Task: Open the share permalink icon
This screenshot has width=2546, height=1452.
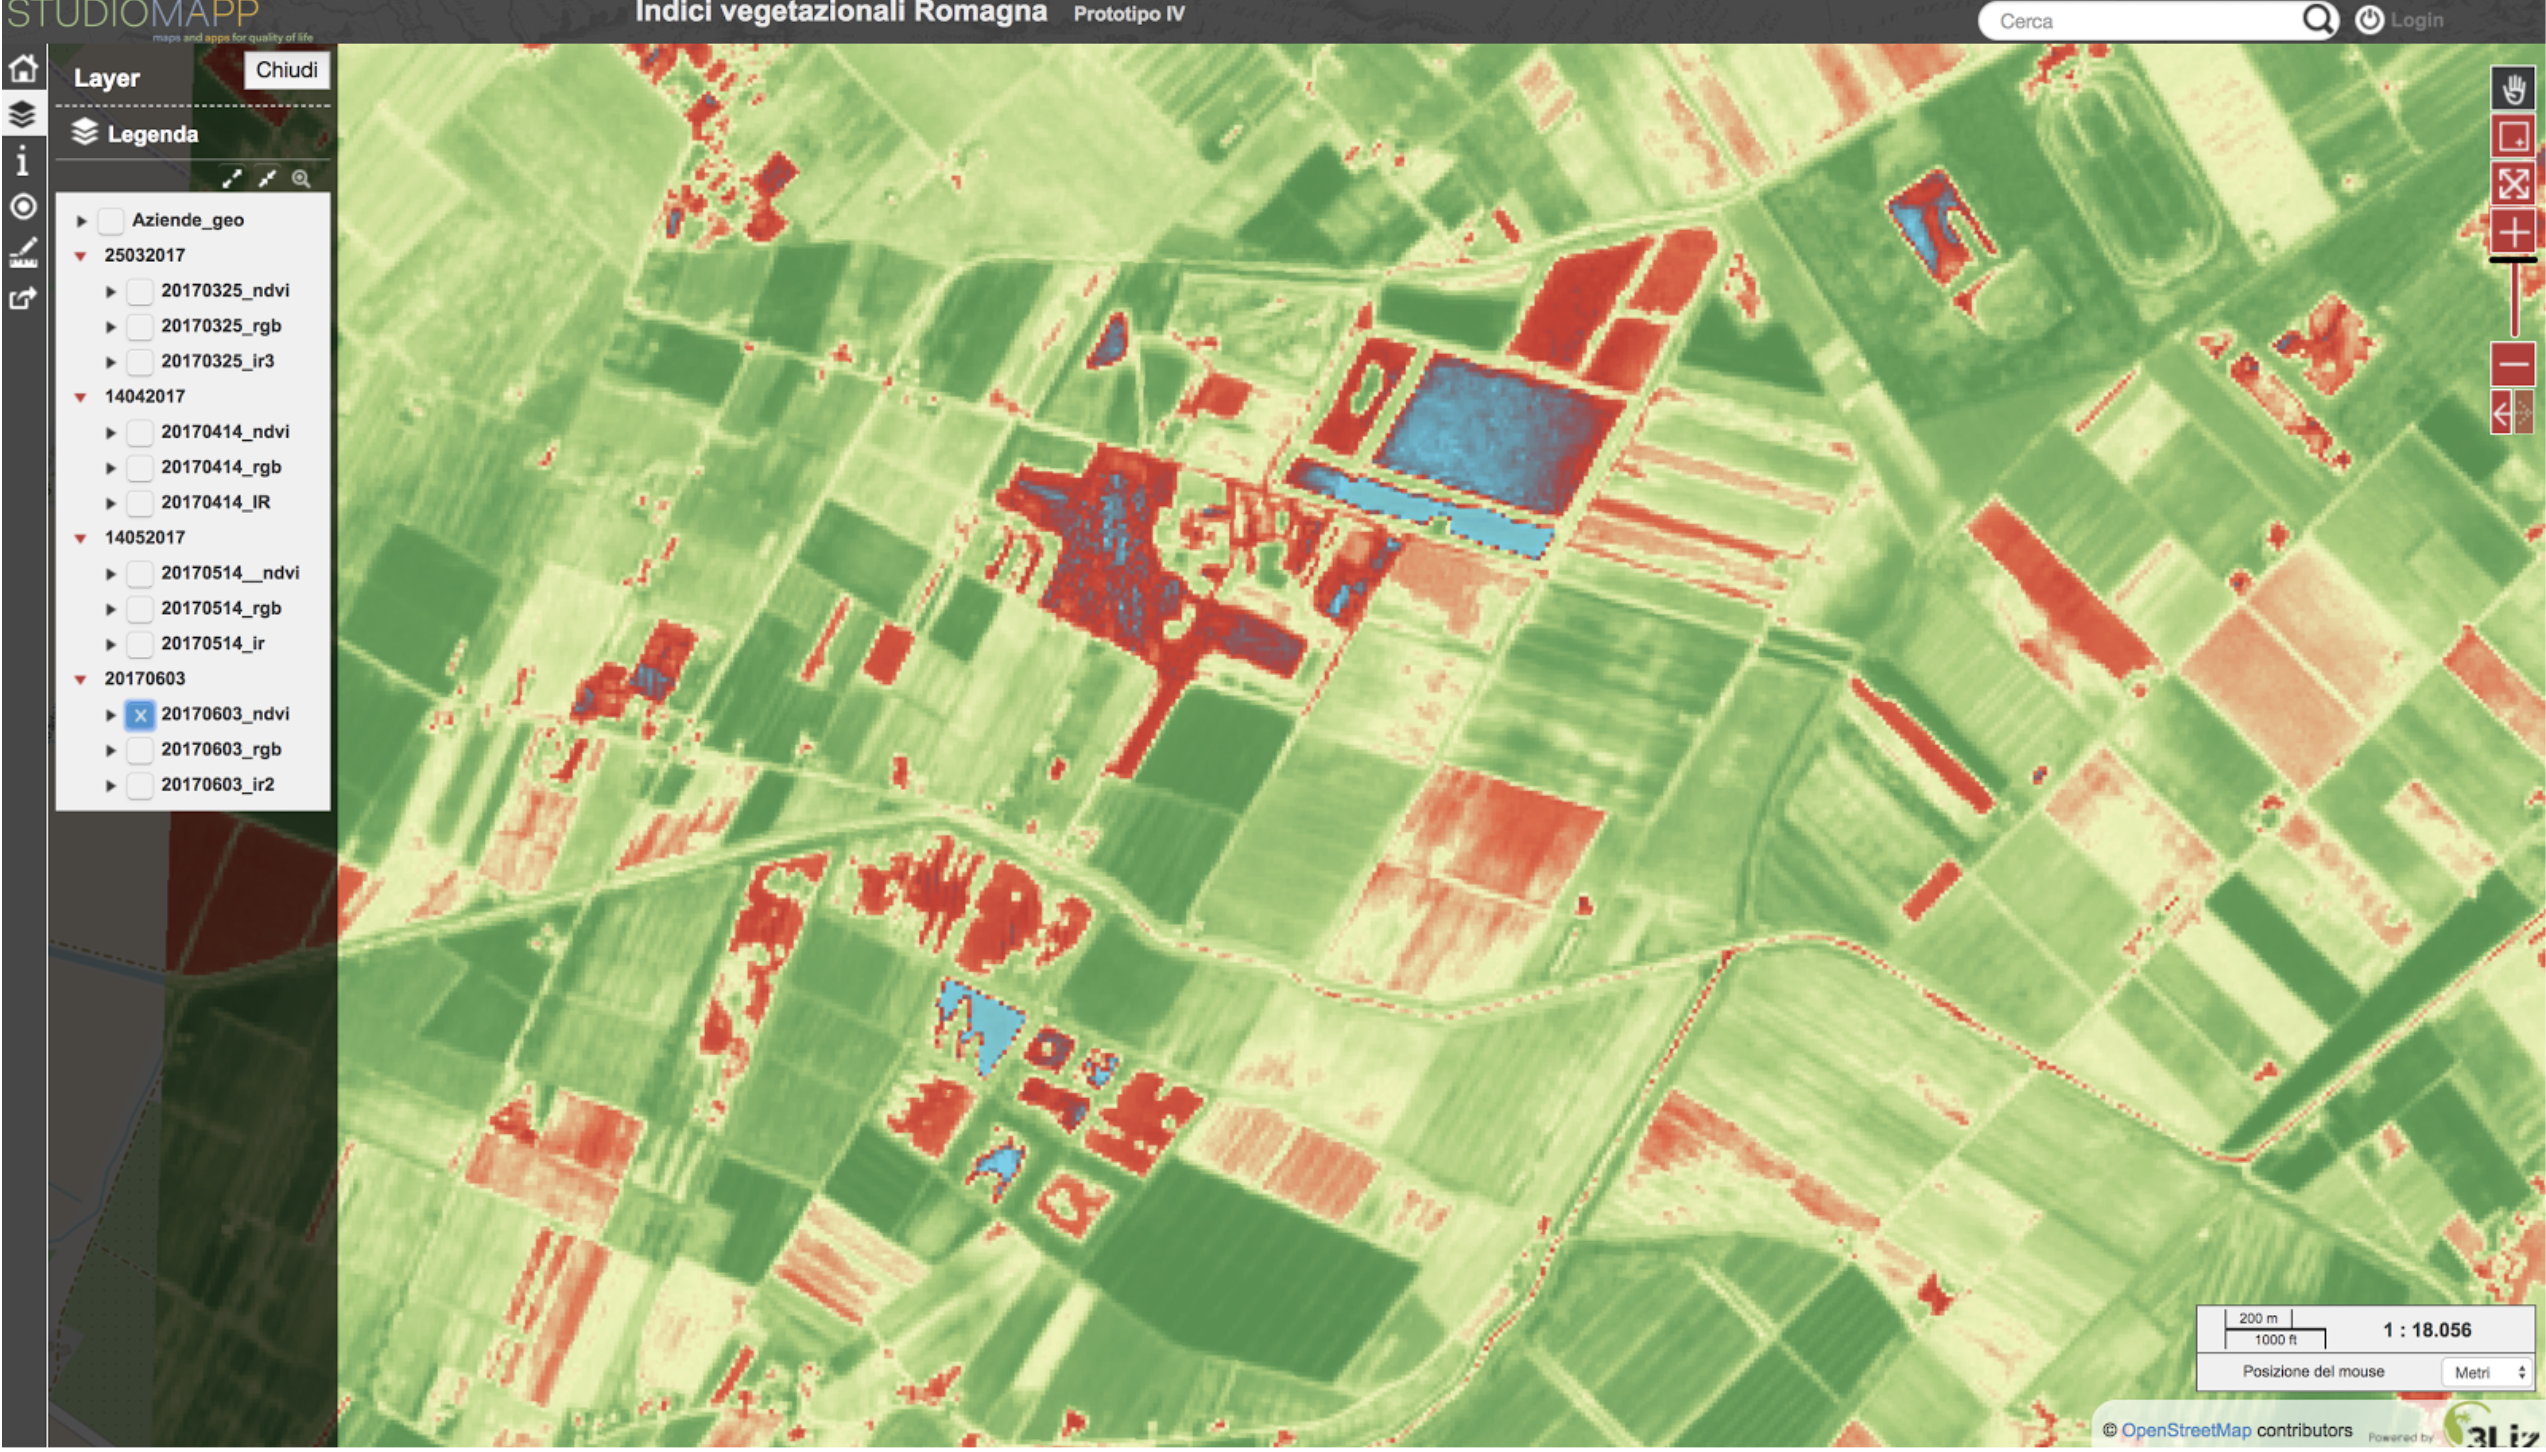Action: click(x=23, y=298)
